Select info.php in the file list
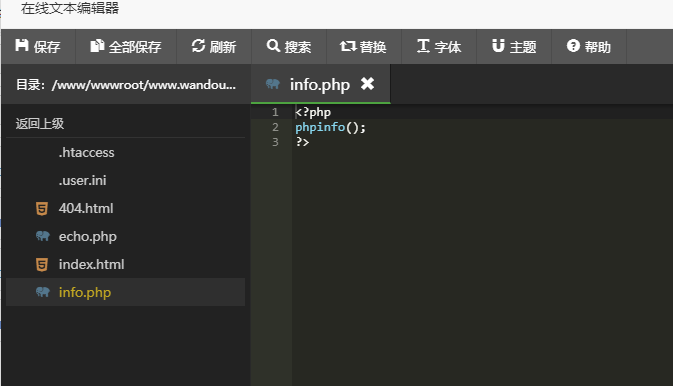 click(x=125, y=292)
